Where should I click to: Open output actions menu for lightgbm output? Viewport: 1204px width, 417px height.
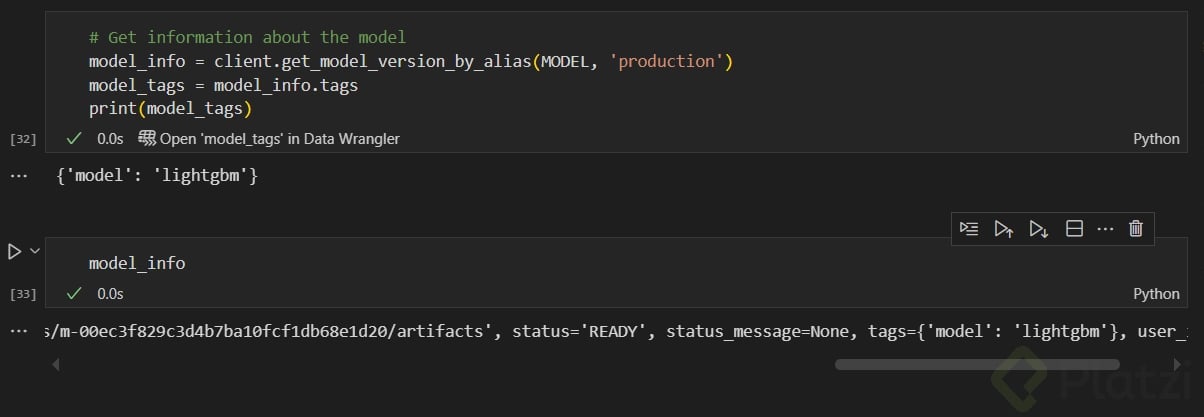(x=16, y=176)
